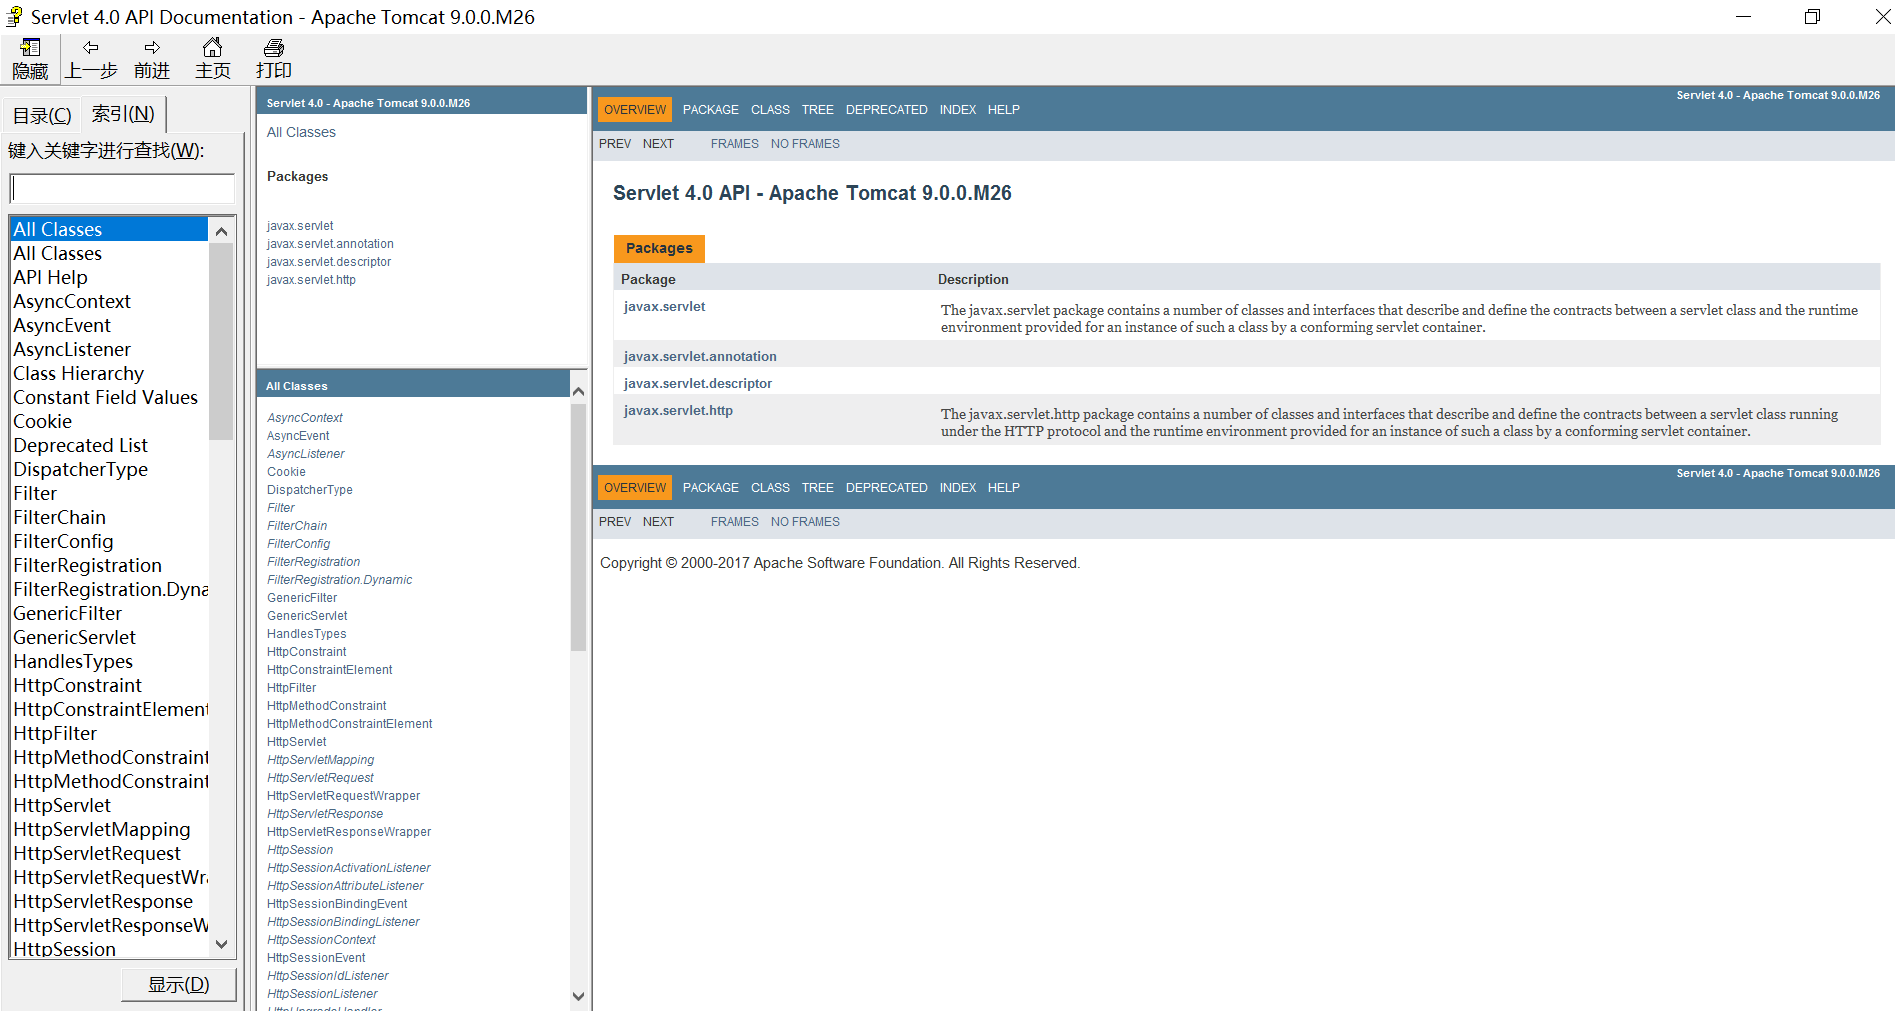Open FilterRegistration.Dynamic class link
This screenshot has width=1895, height=1011.
(x=339, y=580)
